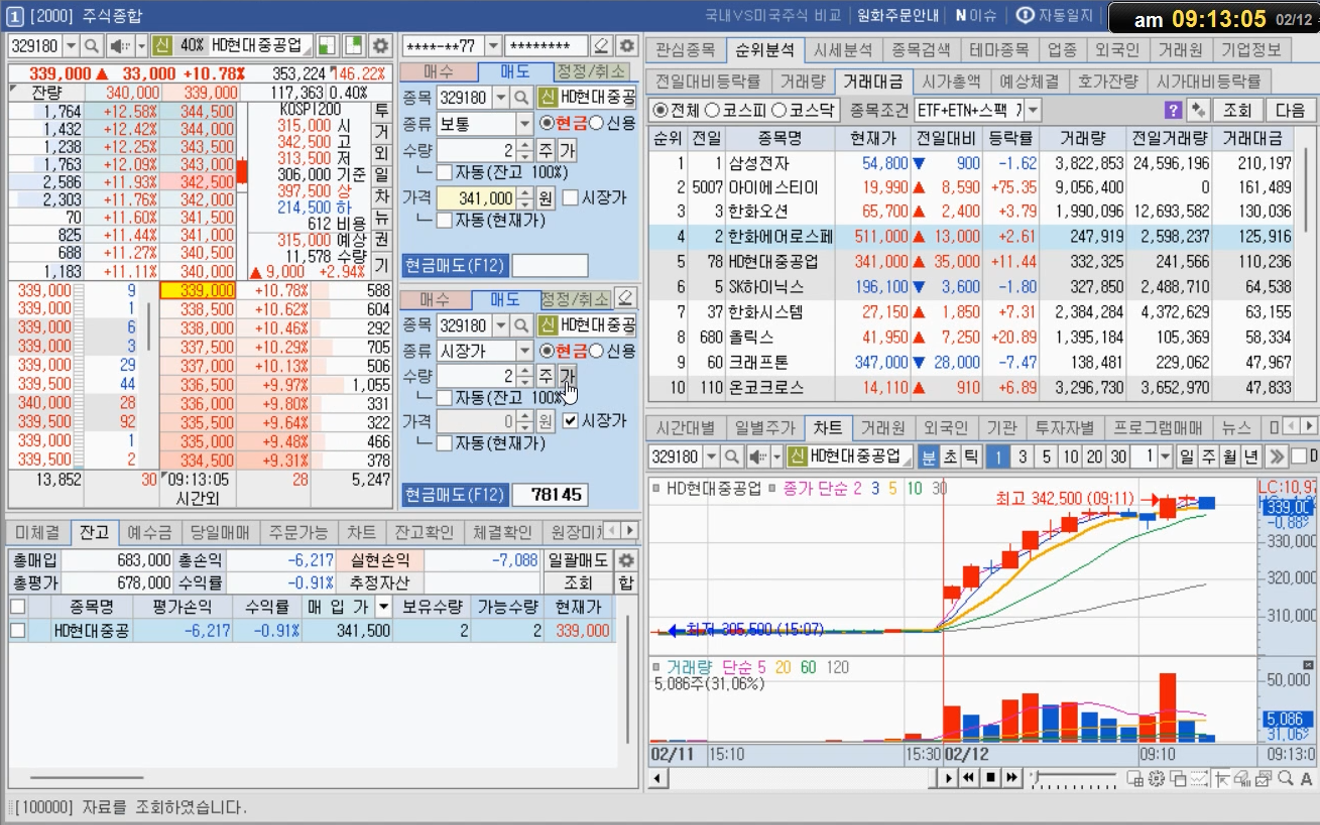Open the 미체결 tab in bottom panel

pyautogui.click(x=38, y=532)
